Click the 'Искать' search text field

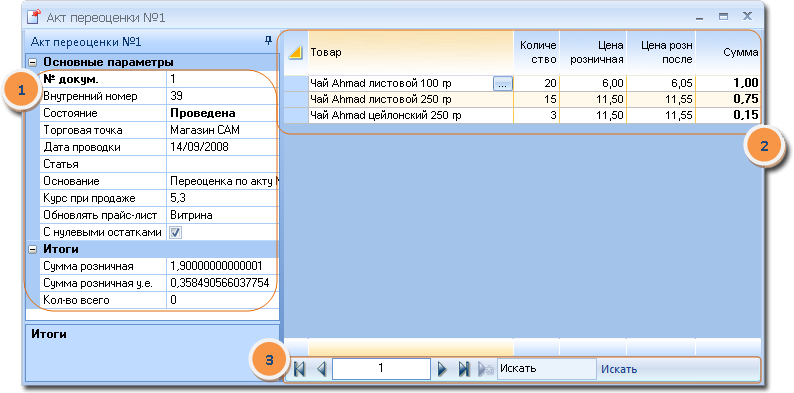(x=547, y=369)
